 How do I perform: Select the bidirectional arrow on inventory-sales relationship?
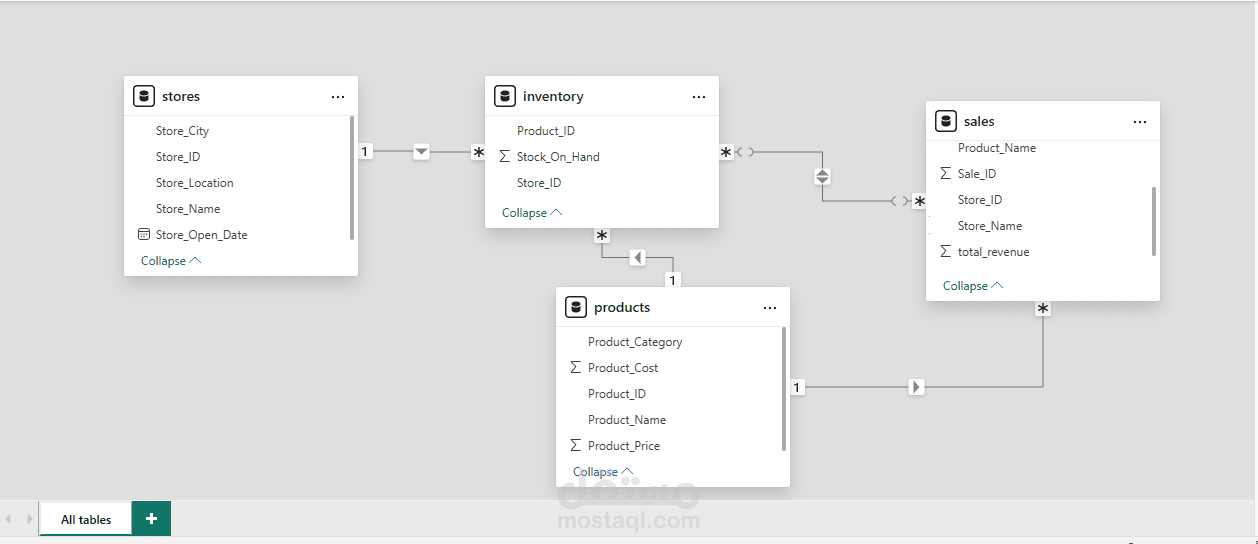[822, 177]
